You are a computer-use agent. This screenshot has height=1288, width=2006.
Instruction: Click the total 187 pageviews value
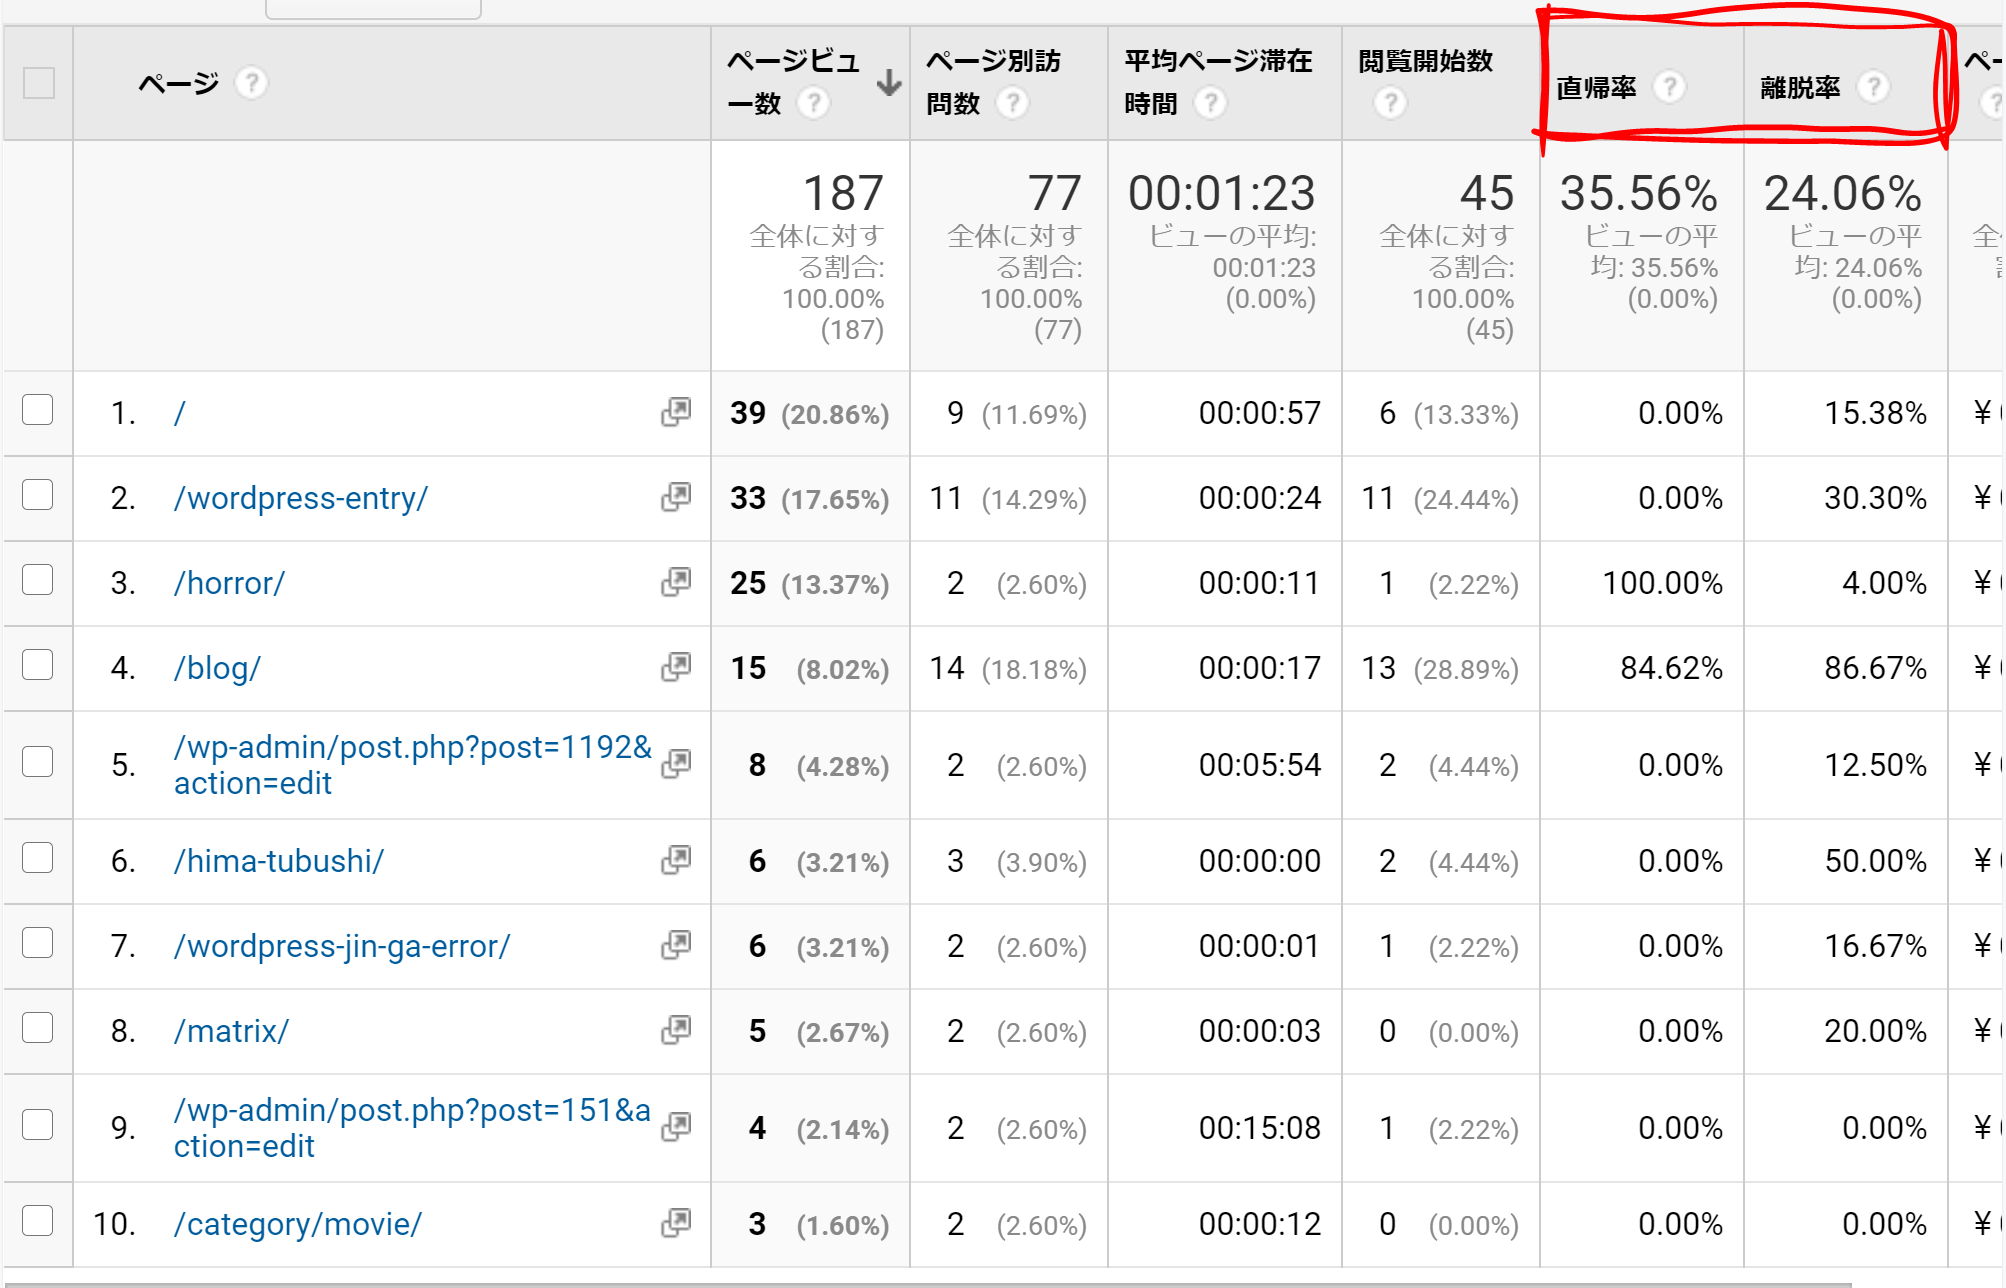pos(843,193)
